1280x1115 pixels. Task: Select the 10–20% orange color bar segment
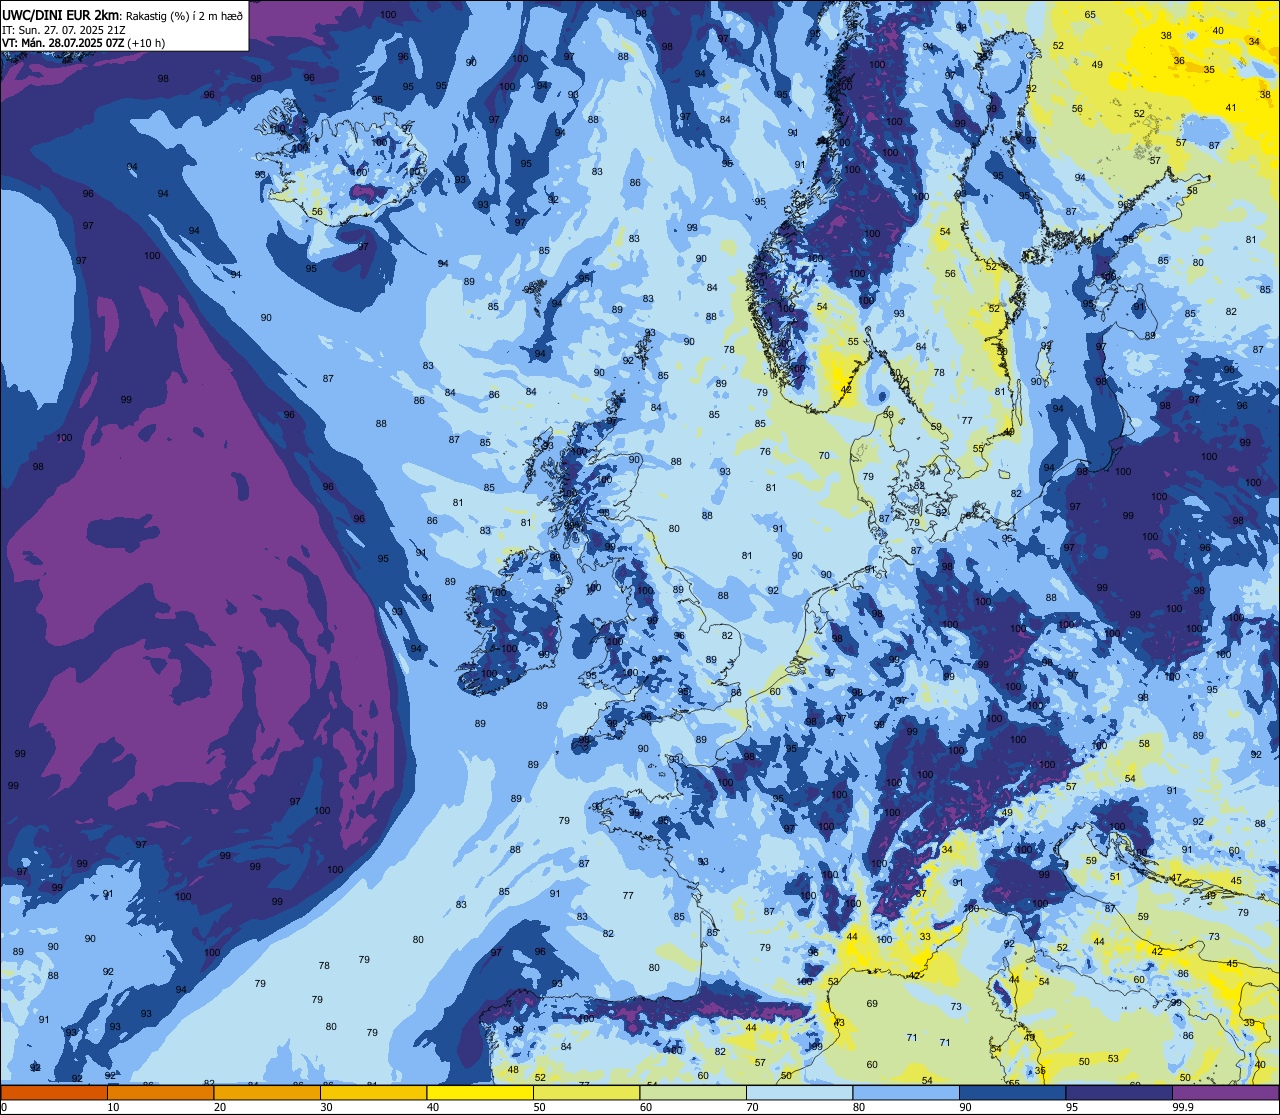pyautogui.click(x=160, y=1093)
